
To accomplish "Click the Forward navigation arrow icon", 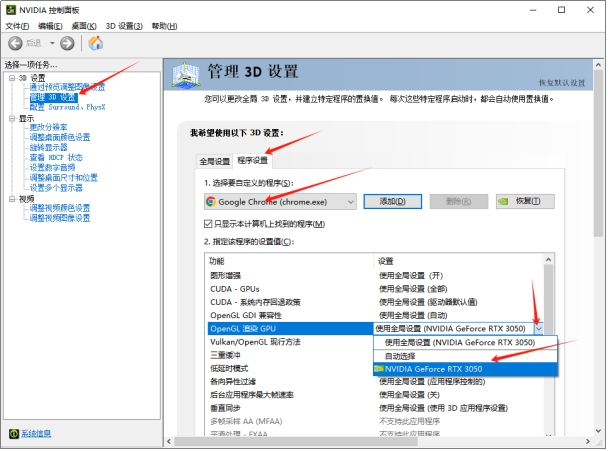I will 67,43.
